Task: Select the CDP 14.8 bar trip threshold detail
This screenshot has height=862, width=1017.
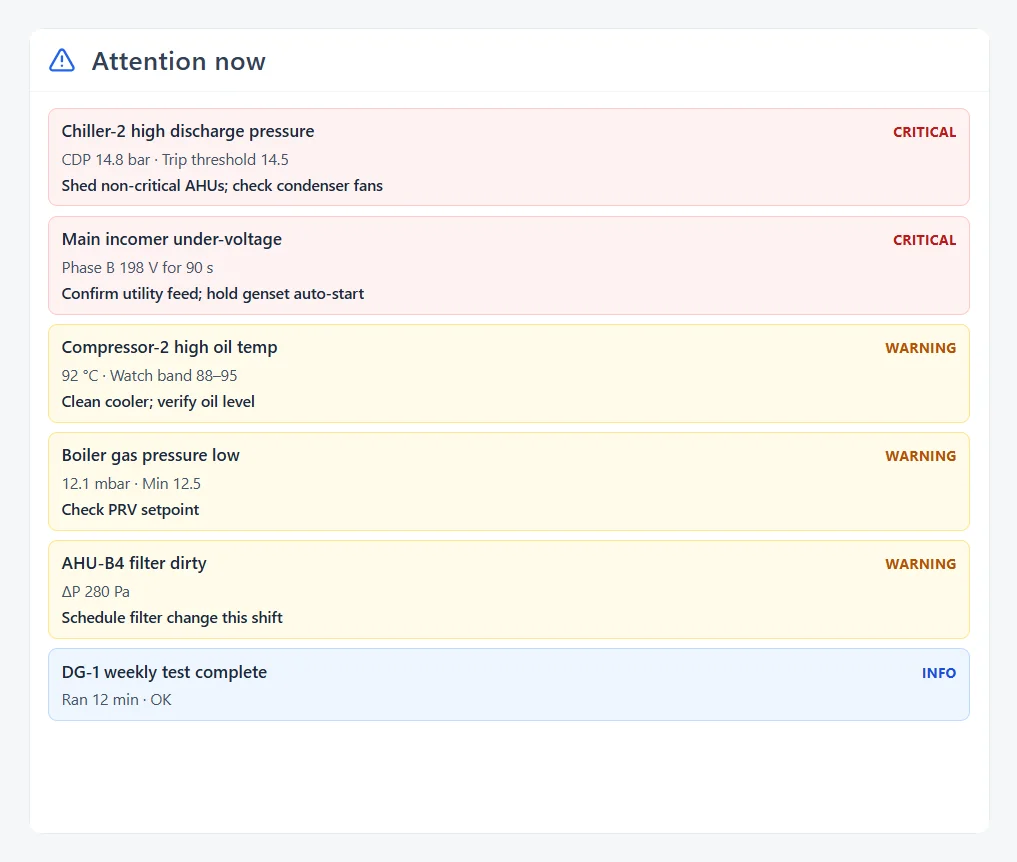Action: click(175, 160)
